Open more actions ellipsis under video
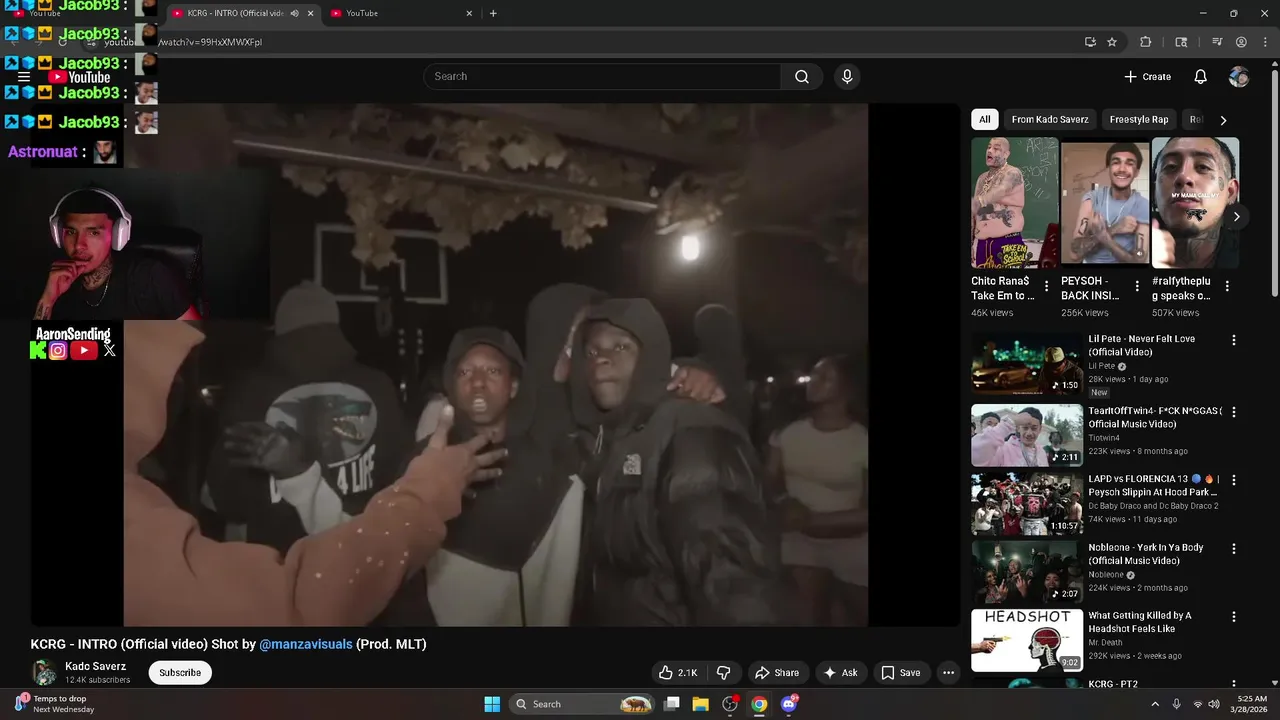1280x720 pixels. [948, 673]
